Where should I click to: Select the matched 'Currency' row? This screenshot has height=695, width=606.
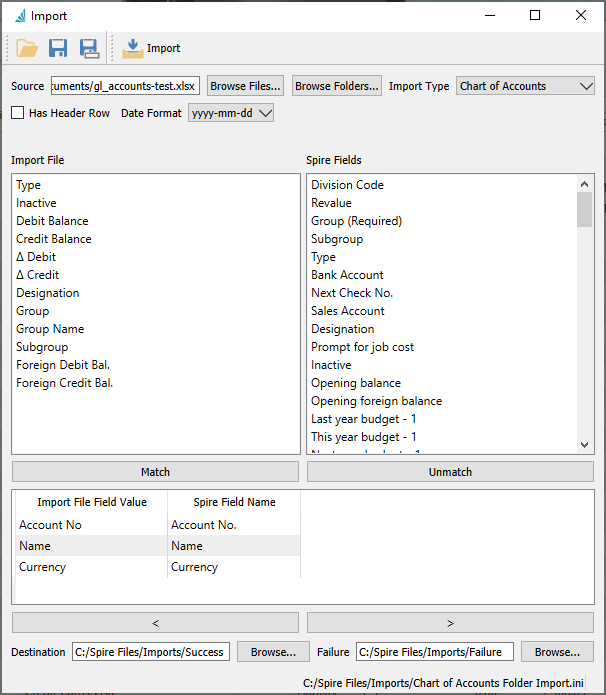[x=158, y=567]
